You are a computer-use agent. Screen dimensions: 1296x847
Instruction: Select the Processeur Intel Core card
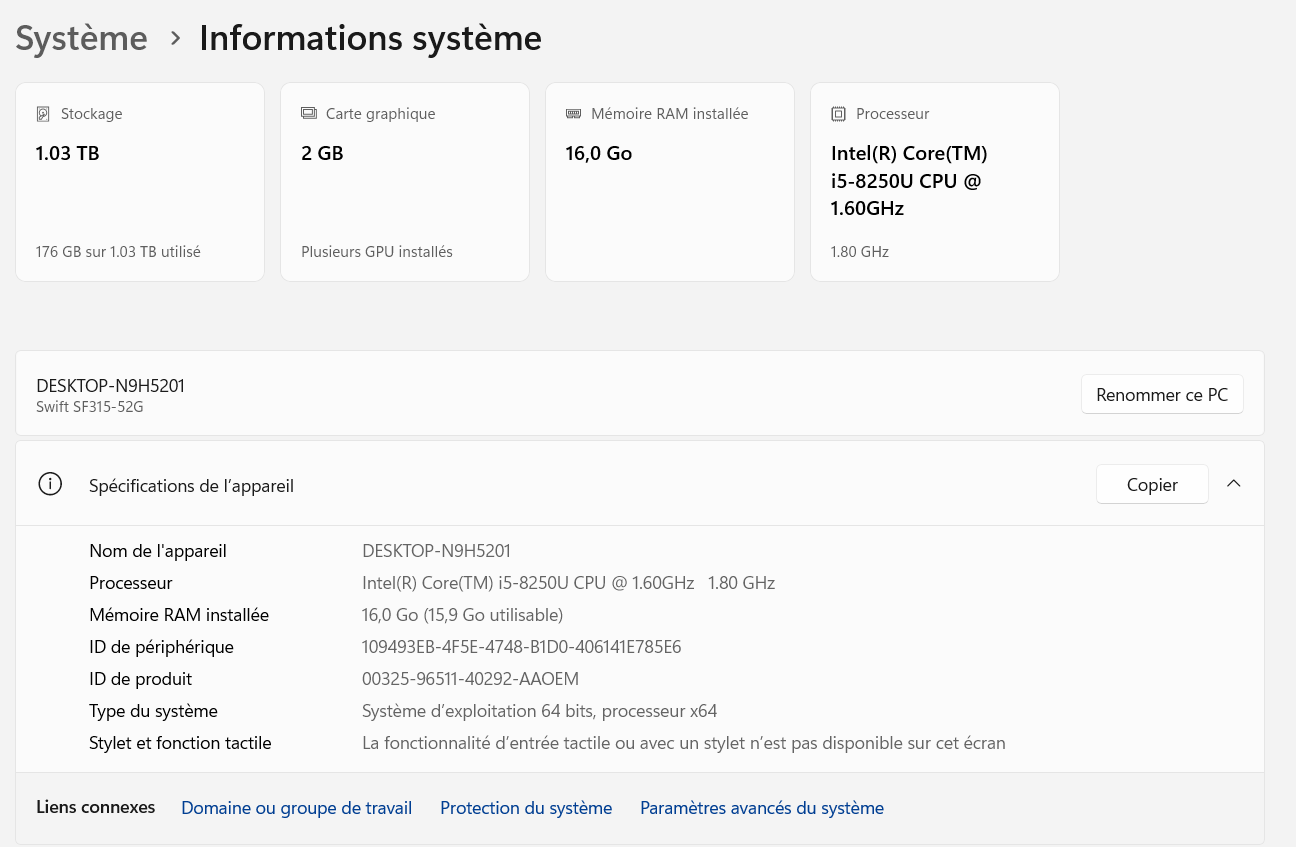click(x=934, y=182)
